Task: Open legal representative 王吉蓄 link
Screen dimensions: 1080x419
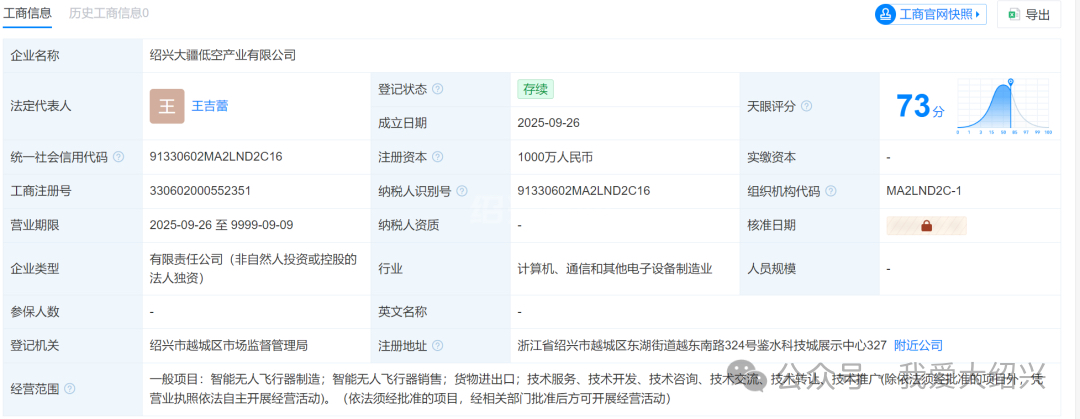Action: [x=210, y=106]
